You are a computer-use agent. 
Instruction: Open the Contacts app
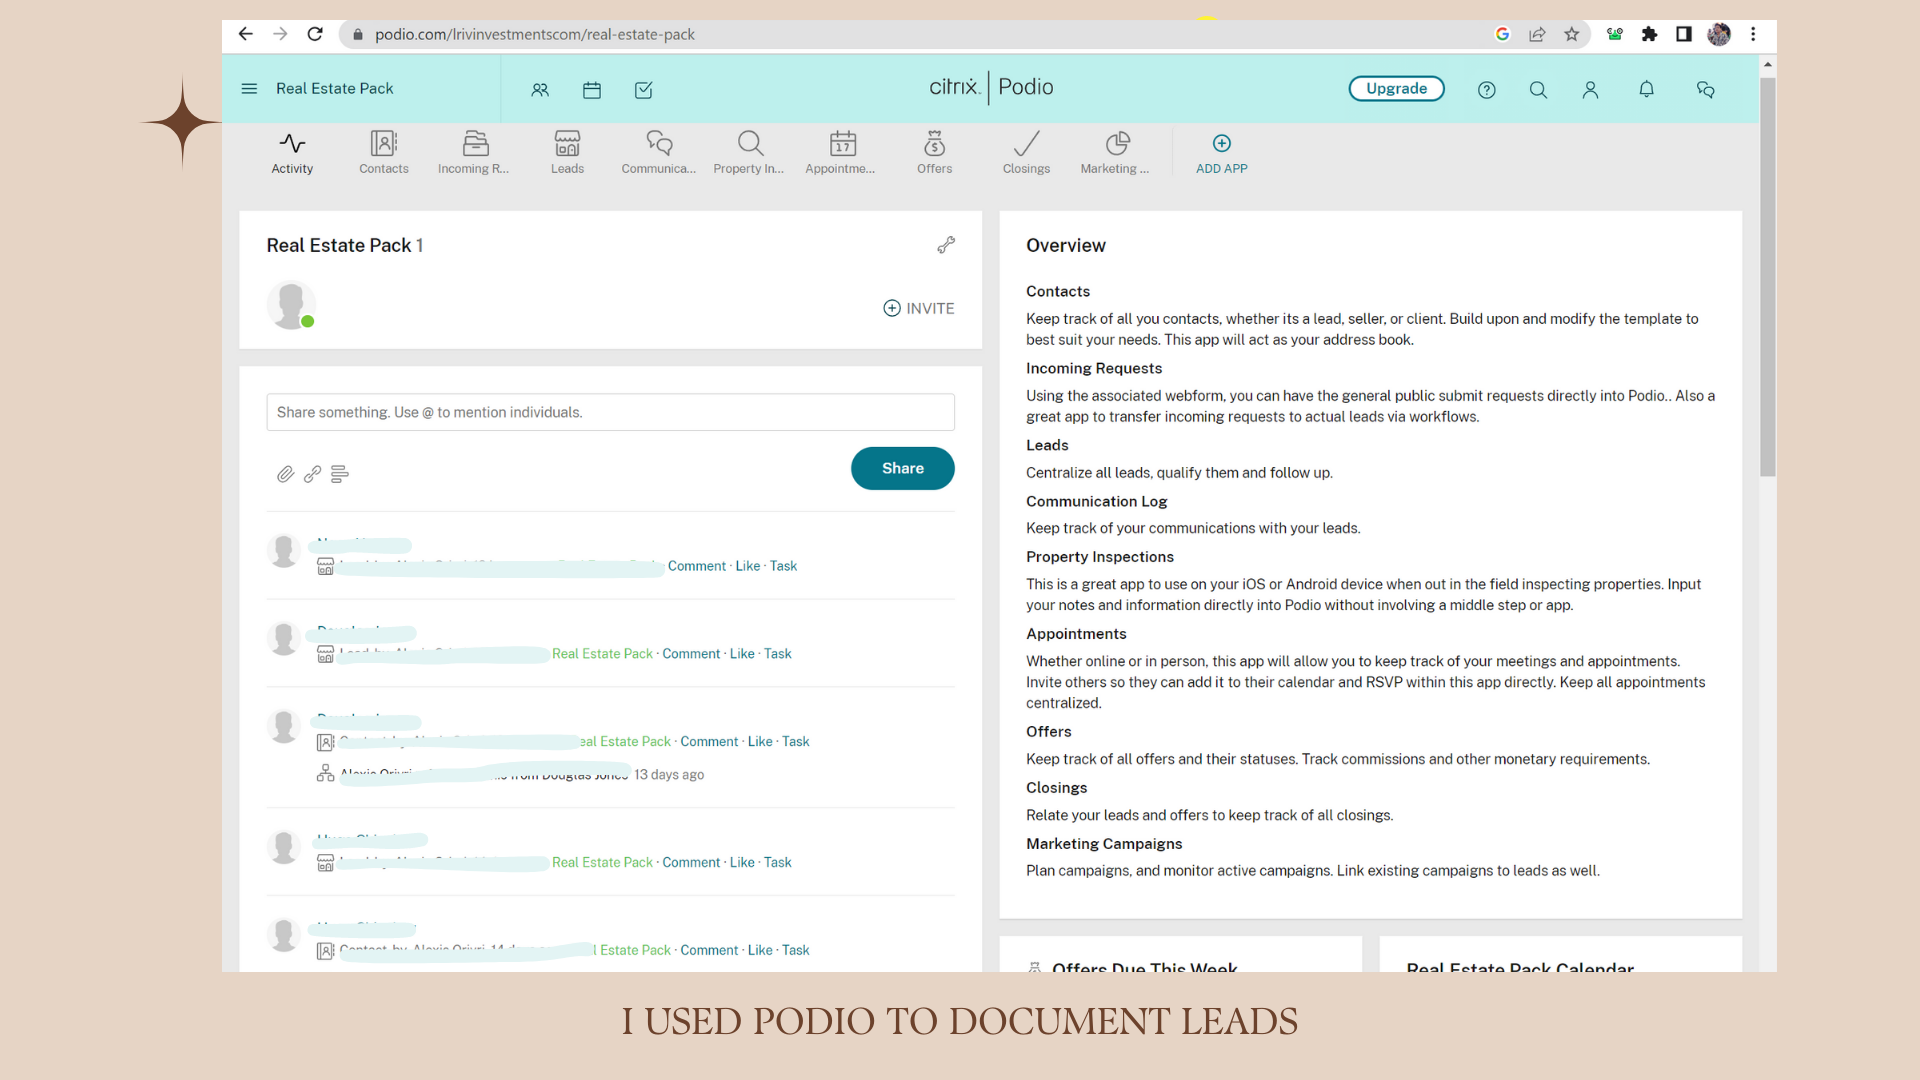click(x=384, y=153)
